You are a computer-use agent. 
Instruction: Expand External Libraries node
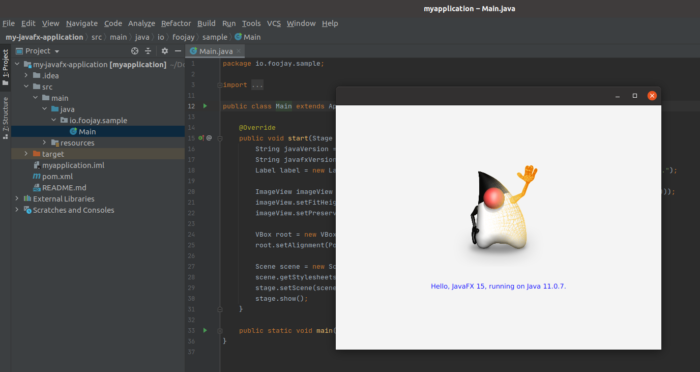[17, 198]
